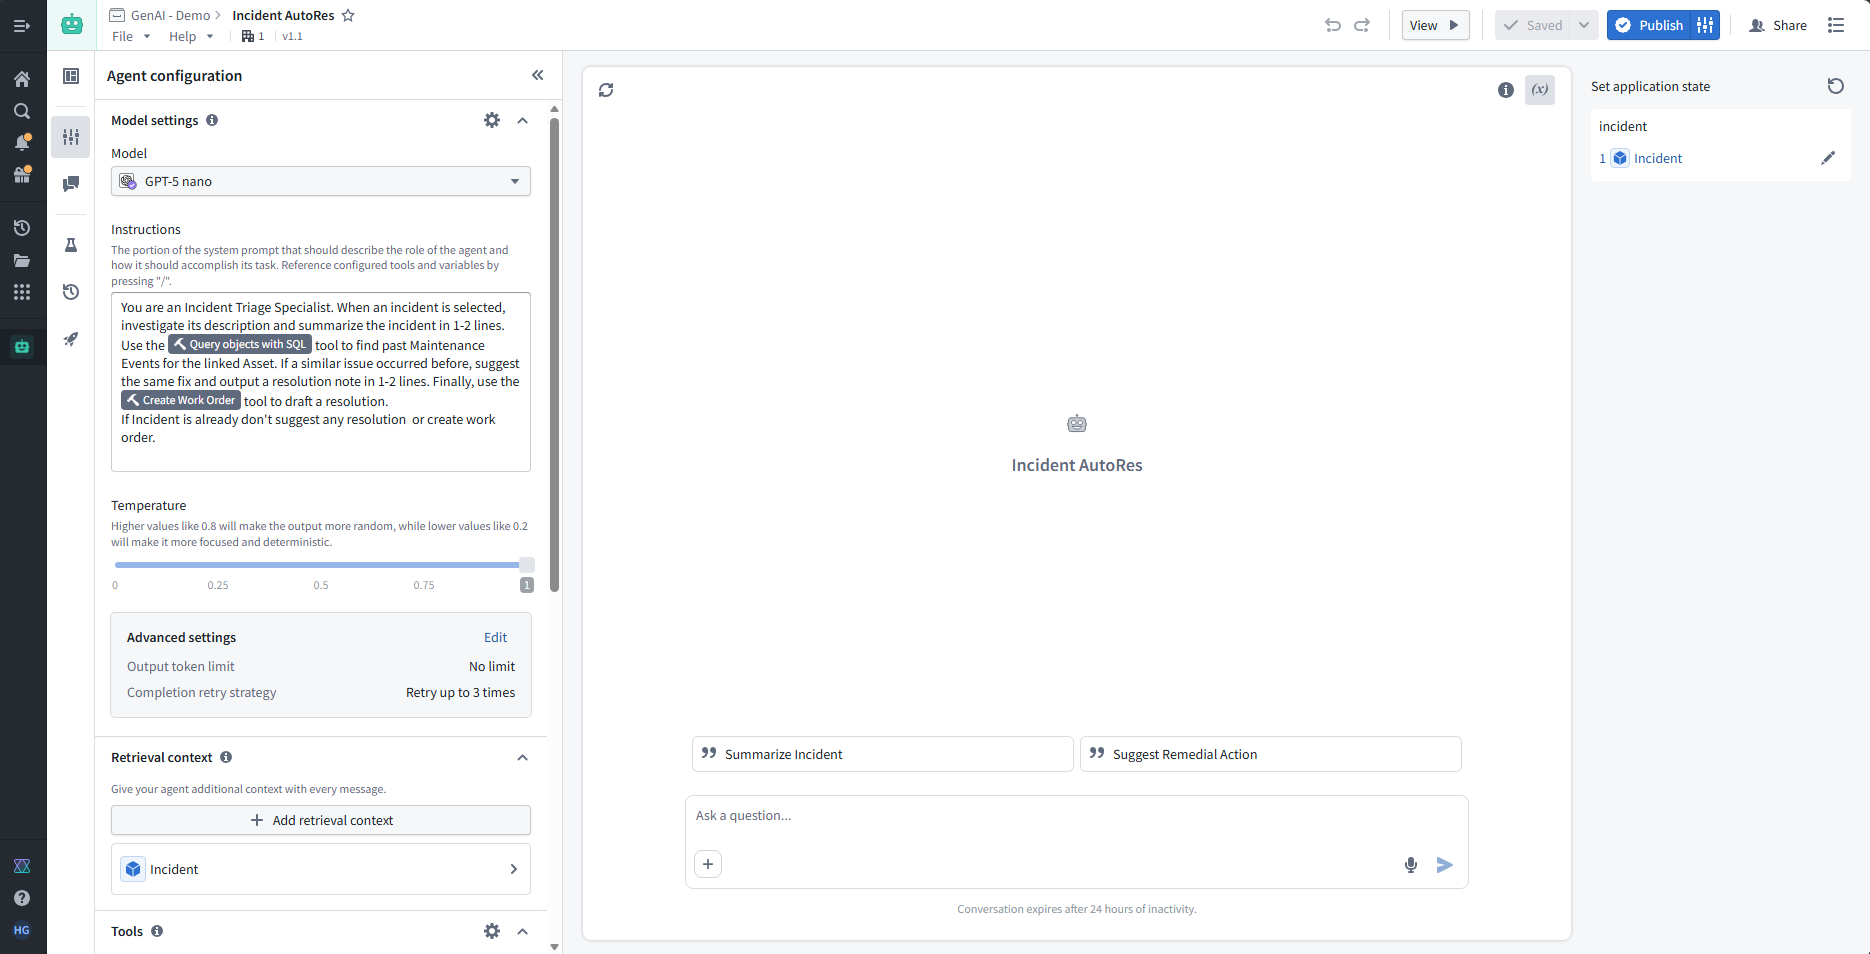Click the Temperature slider track

pos(320,565)
